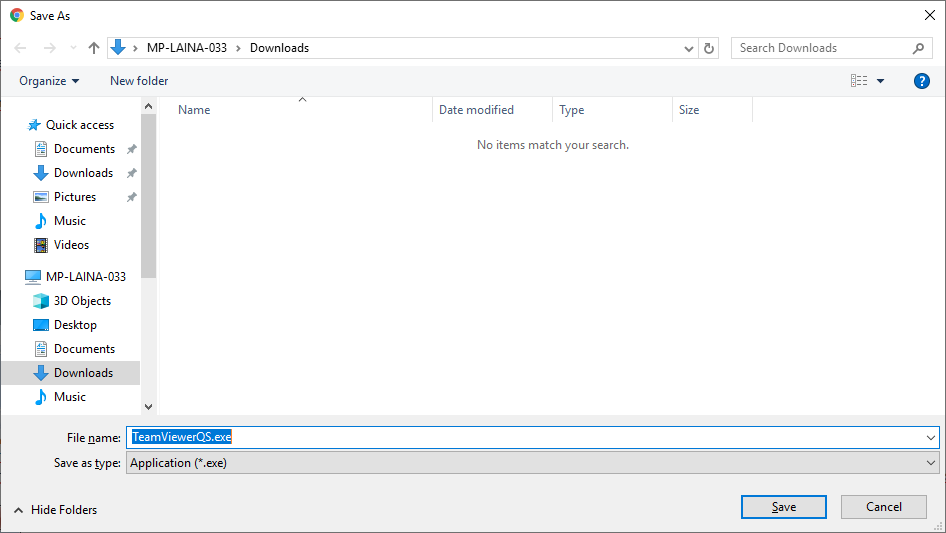Click the Desktop monitor icon
Viewport: 946px width, 533px height.
[x=40, y=325]
